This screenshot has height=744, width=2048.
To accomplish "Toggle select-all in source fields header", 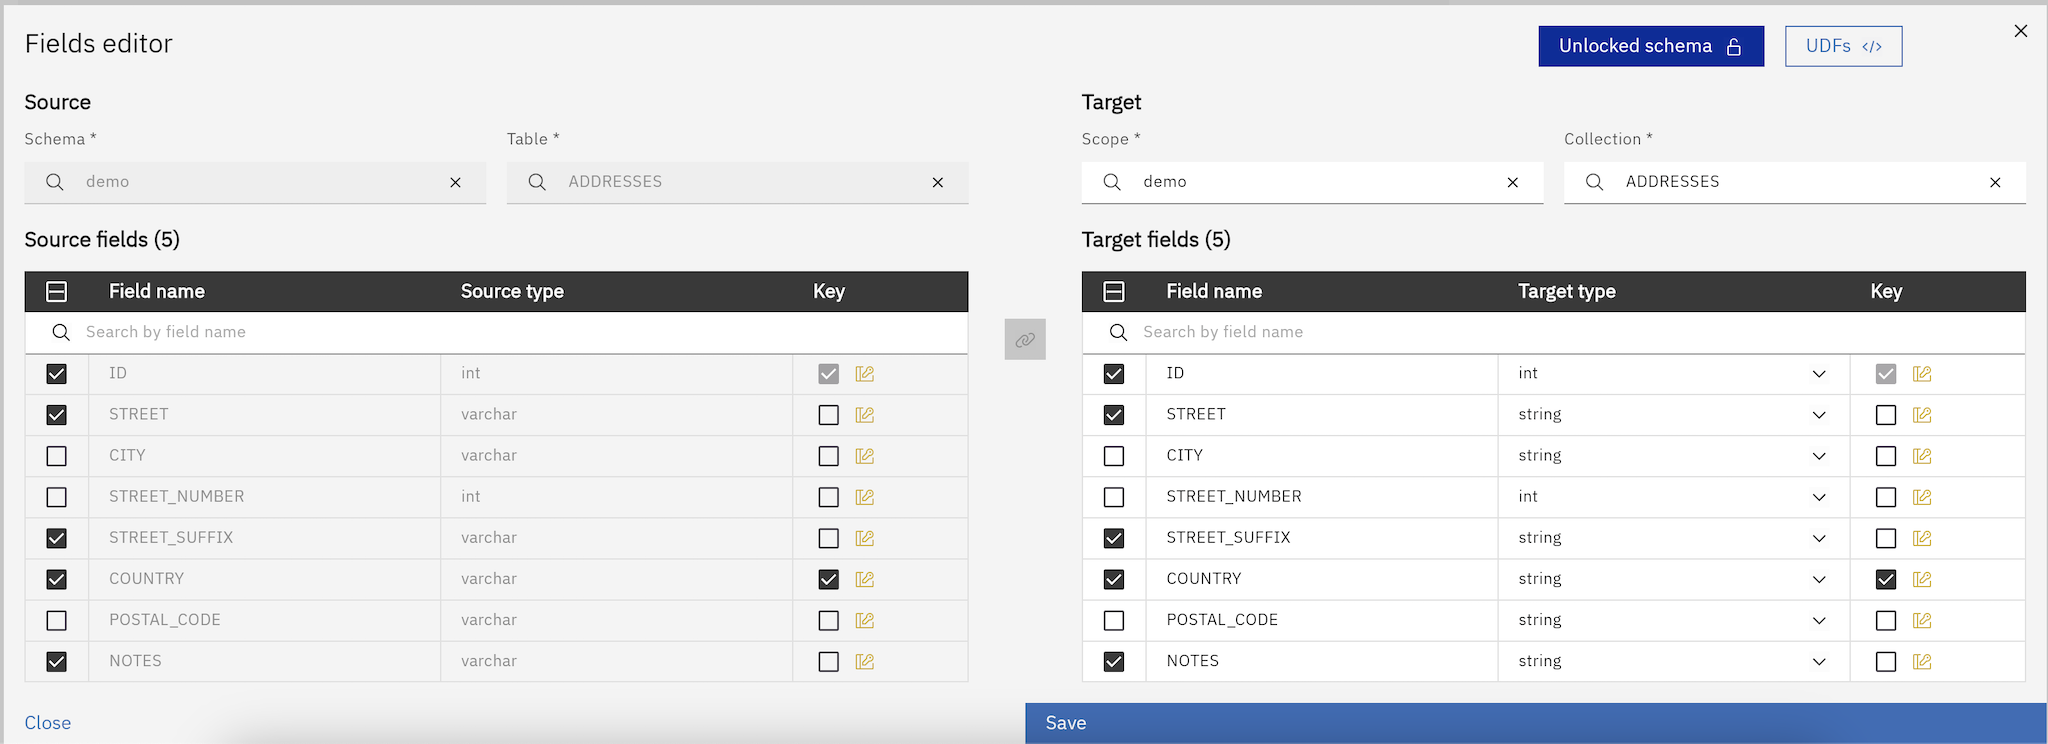I will [57, 291].
